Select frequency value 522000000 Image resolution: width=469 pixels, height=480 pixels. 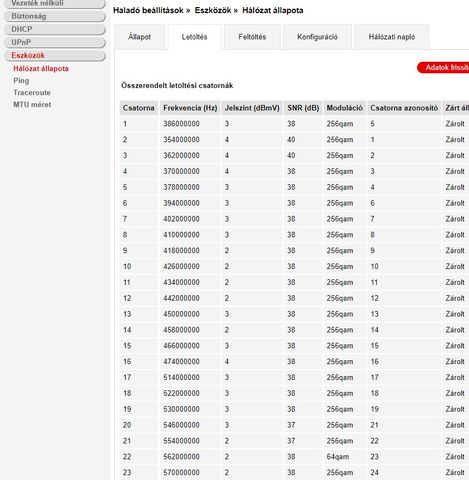(x=181, y=393)
